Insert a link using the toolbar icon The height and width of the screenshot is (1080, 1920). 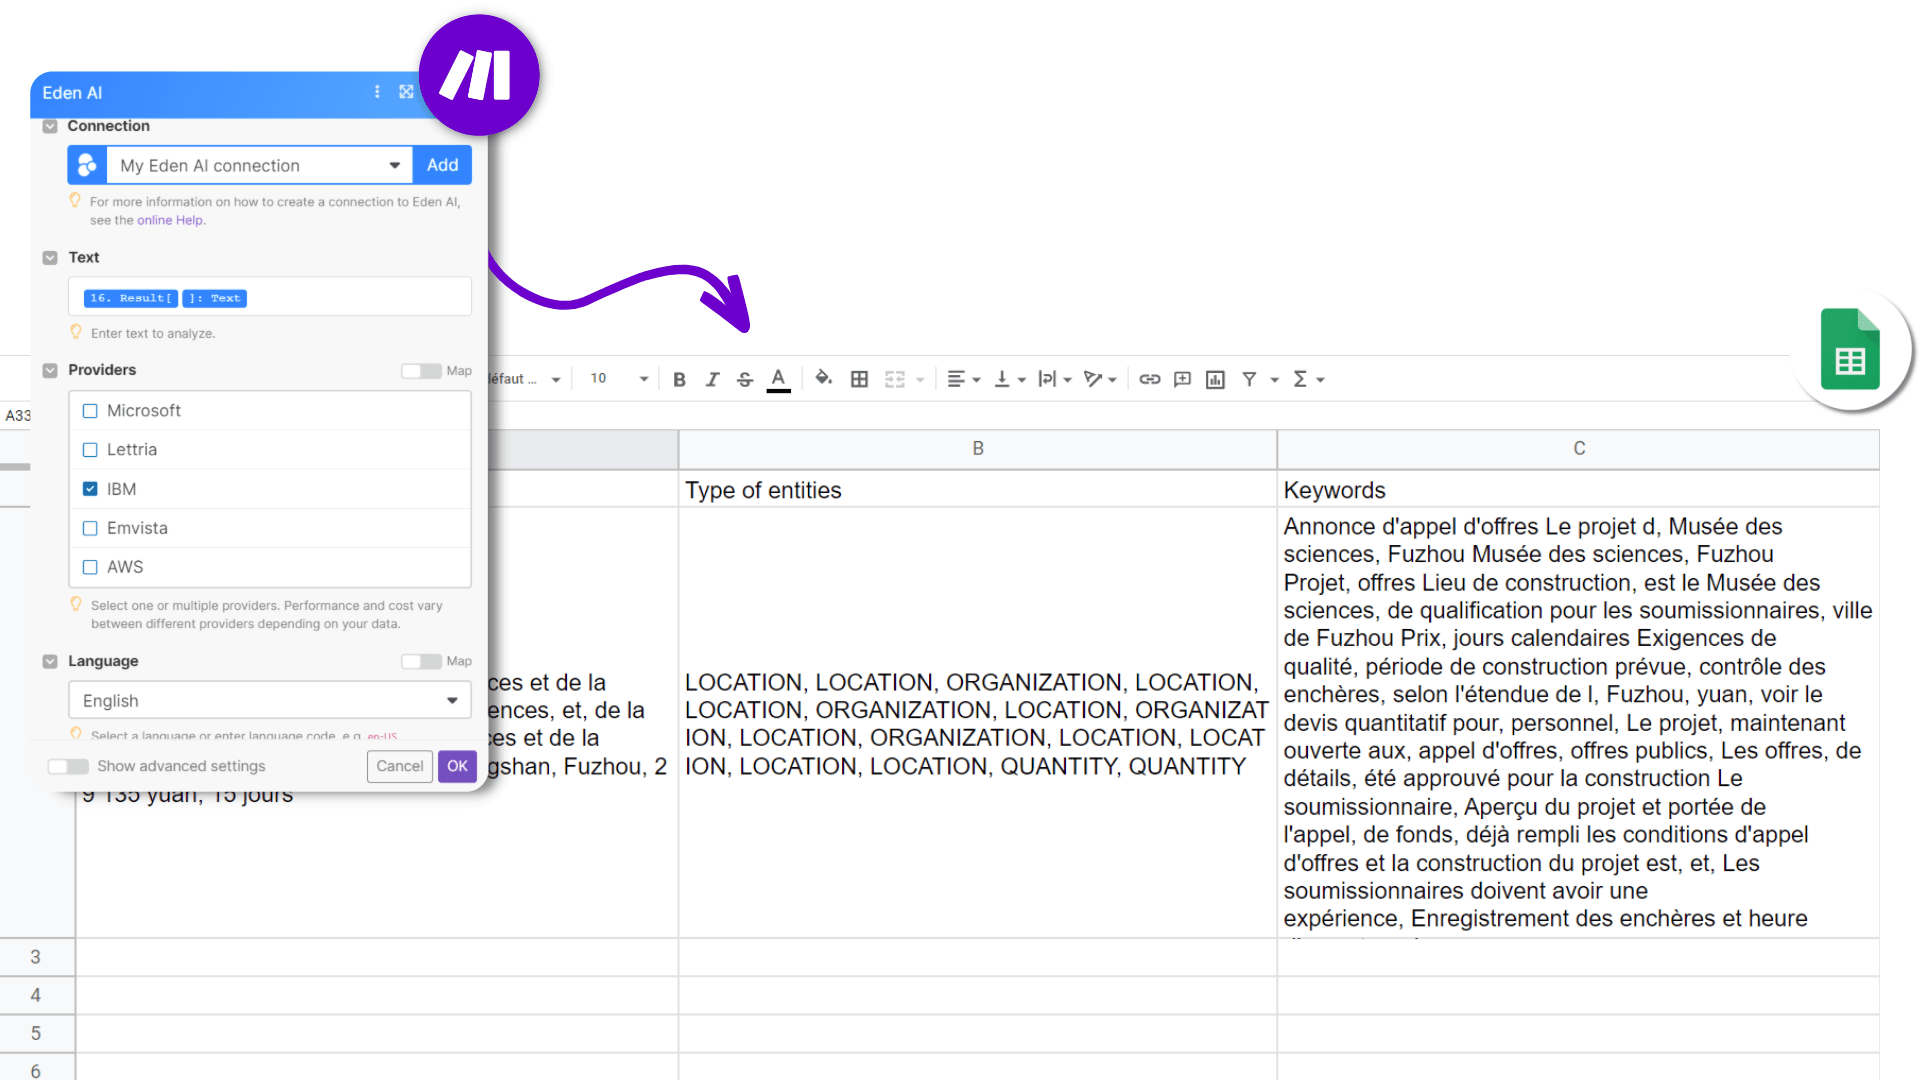point(1148,379)
